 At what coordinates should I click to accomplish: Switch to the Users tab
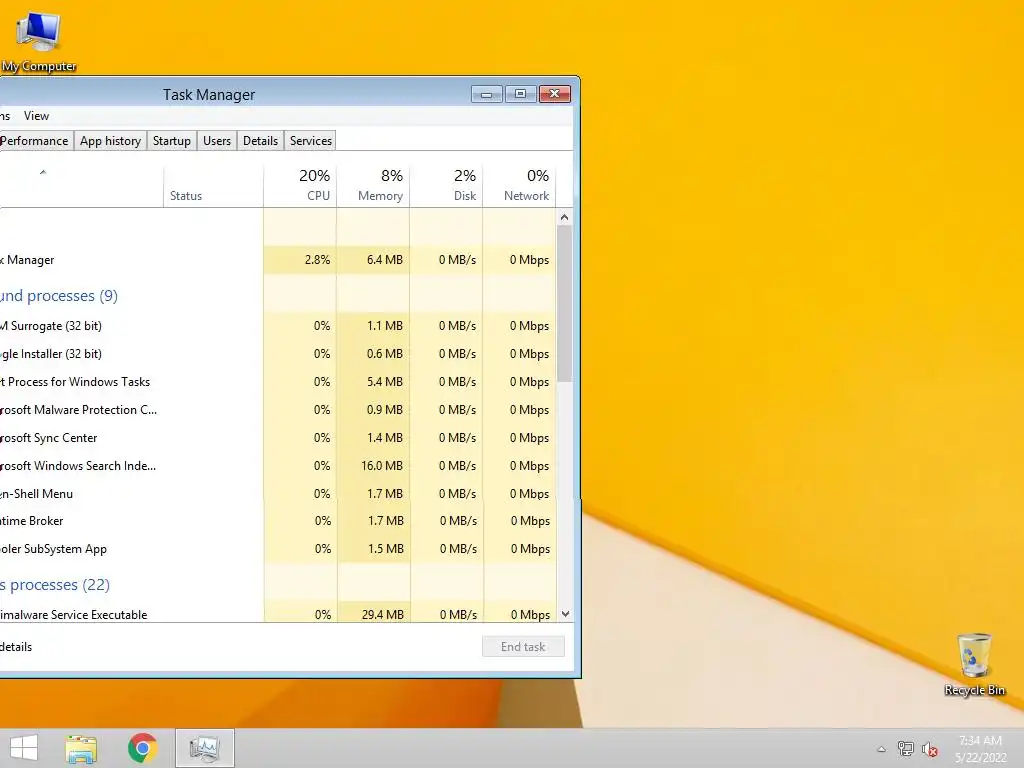217,140
